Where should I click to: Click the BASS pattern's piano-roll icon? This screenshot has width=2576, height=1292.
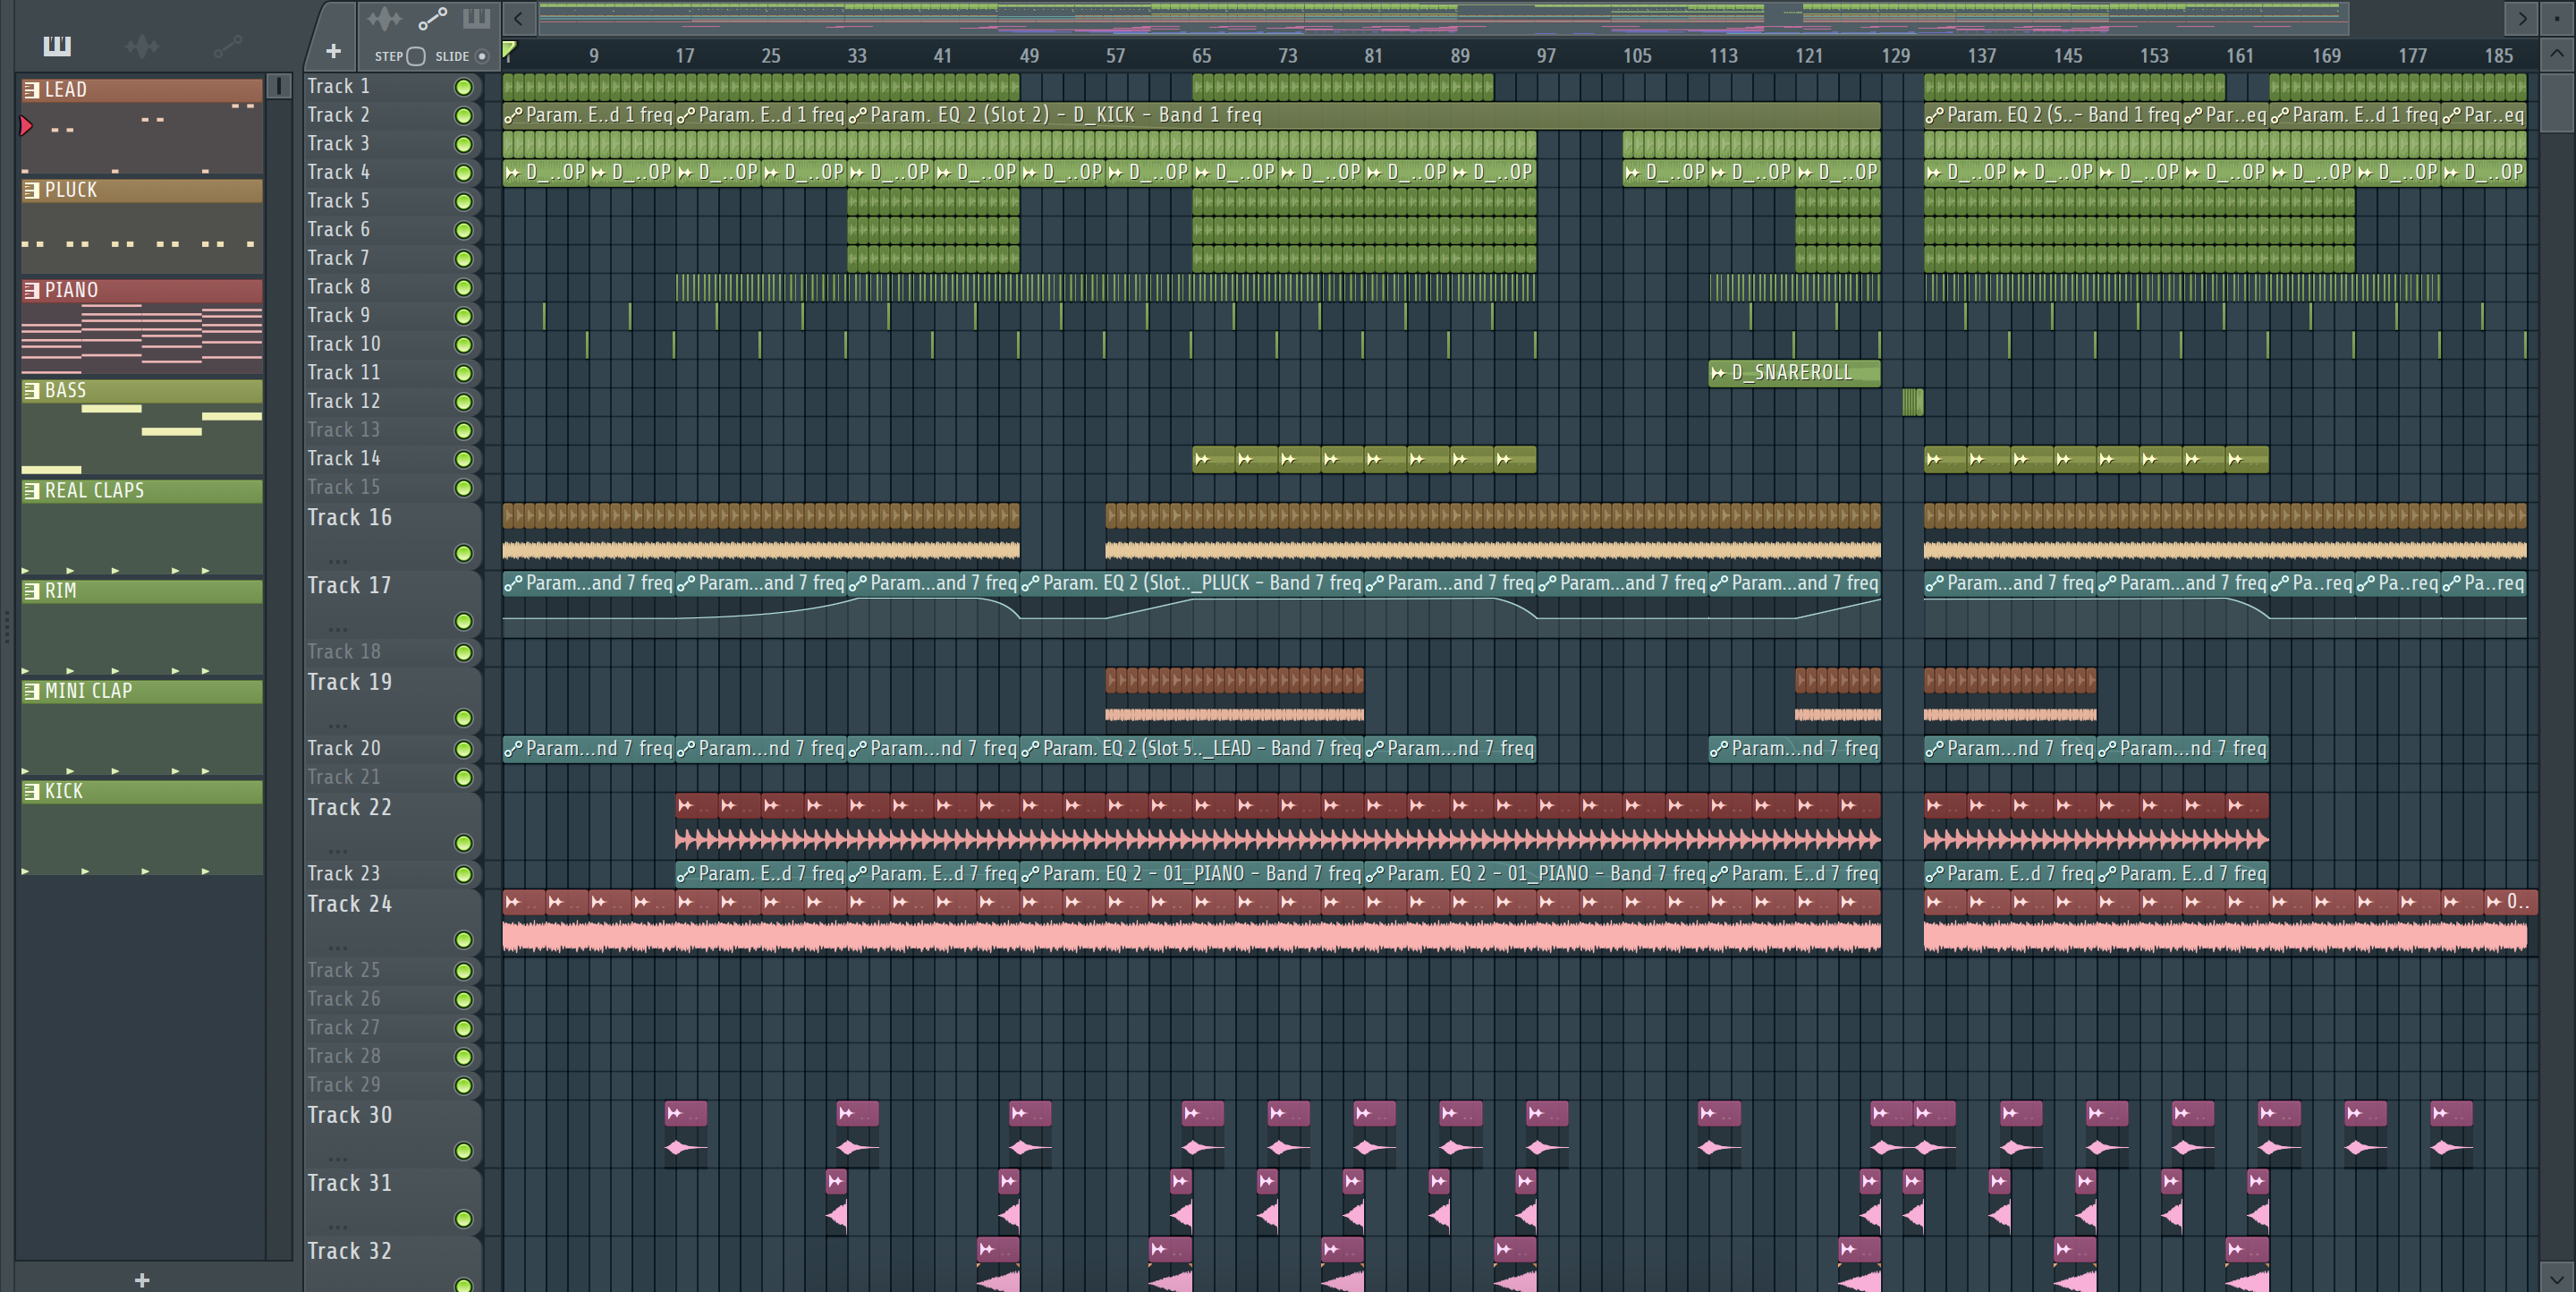click(32, 390)
